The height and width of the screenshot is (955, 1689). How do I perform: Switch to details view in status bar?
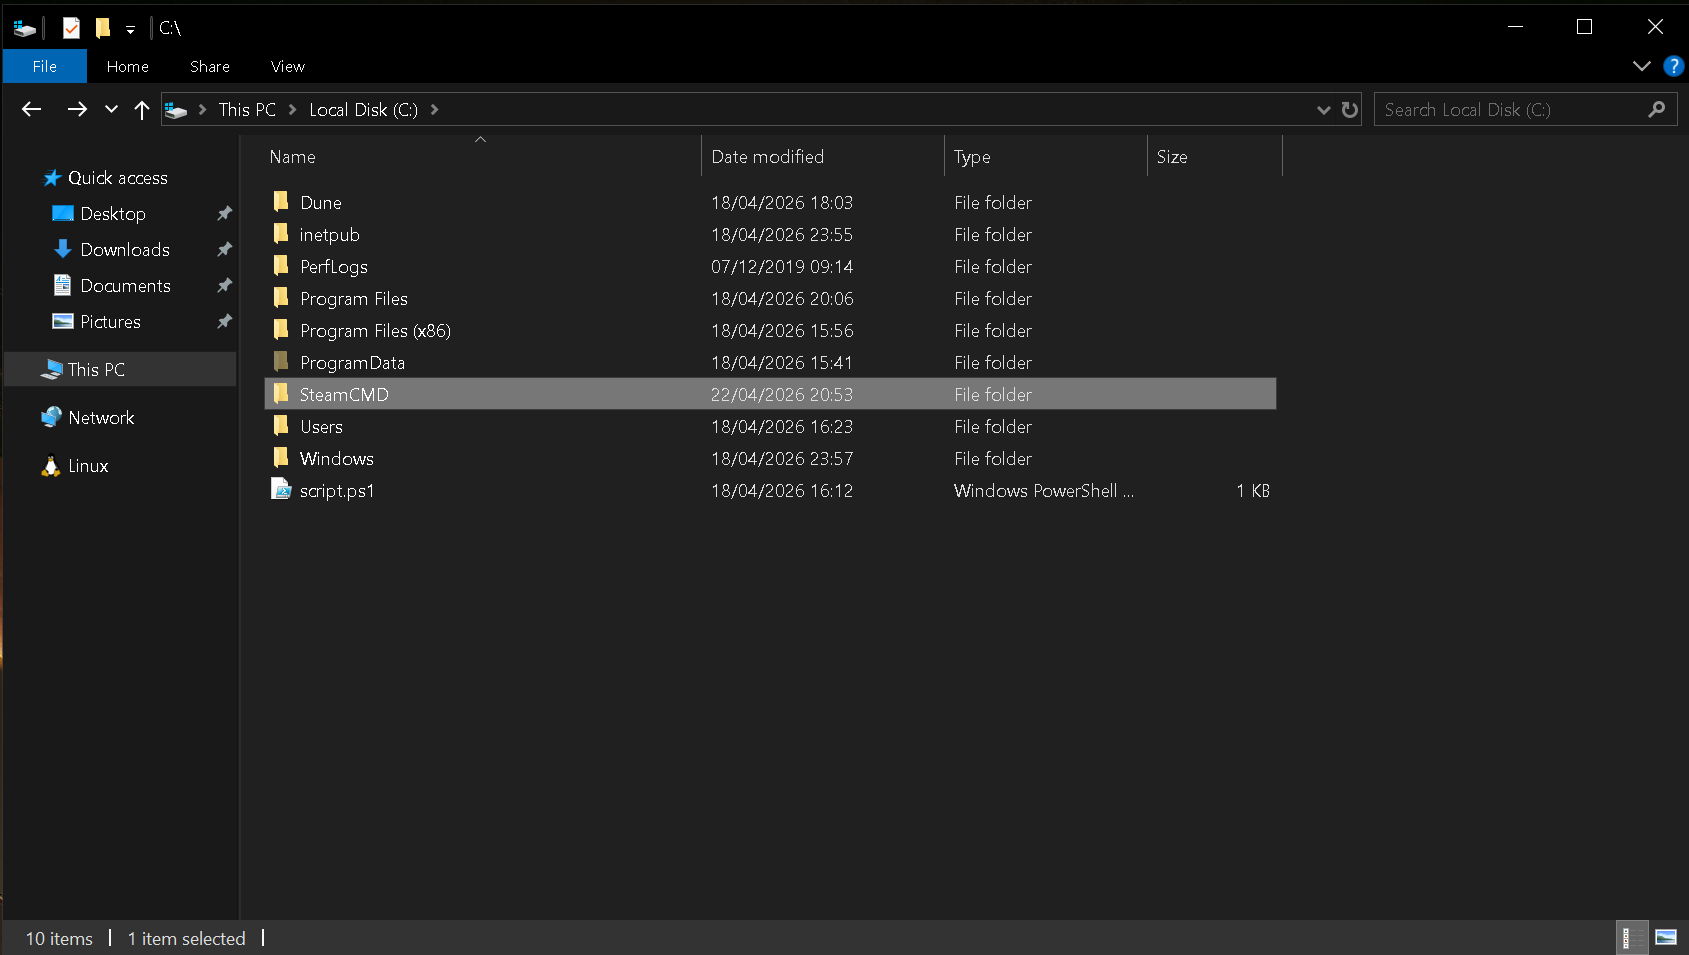click(1627, 938)
